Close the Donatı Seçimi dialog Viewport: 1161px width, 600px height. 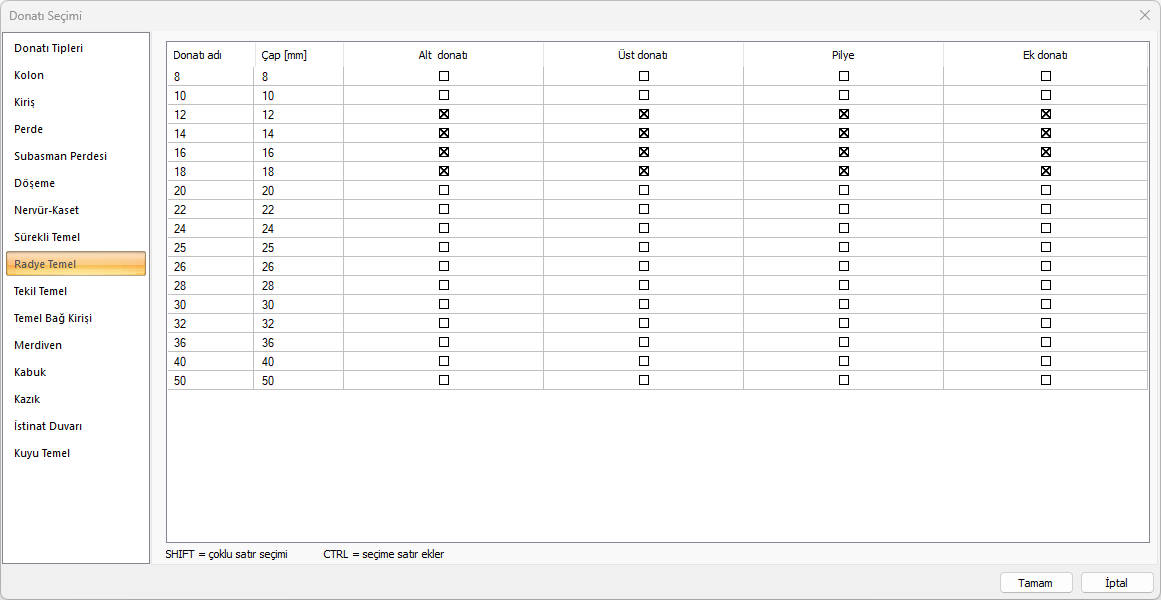click(x=1145, y=15)
